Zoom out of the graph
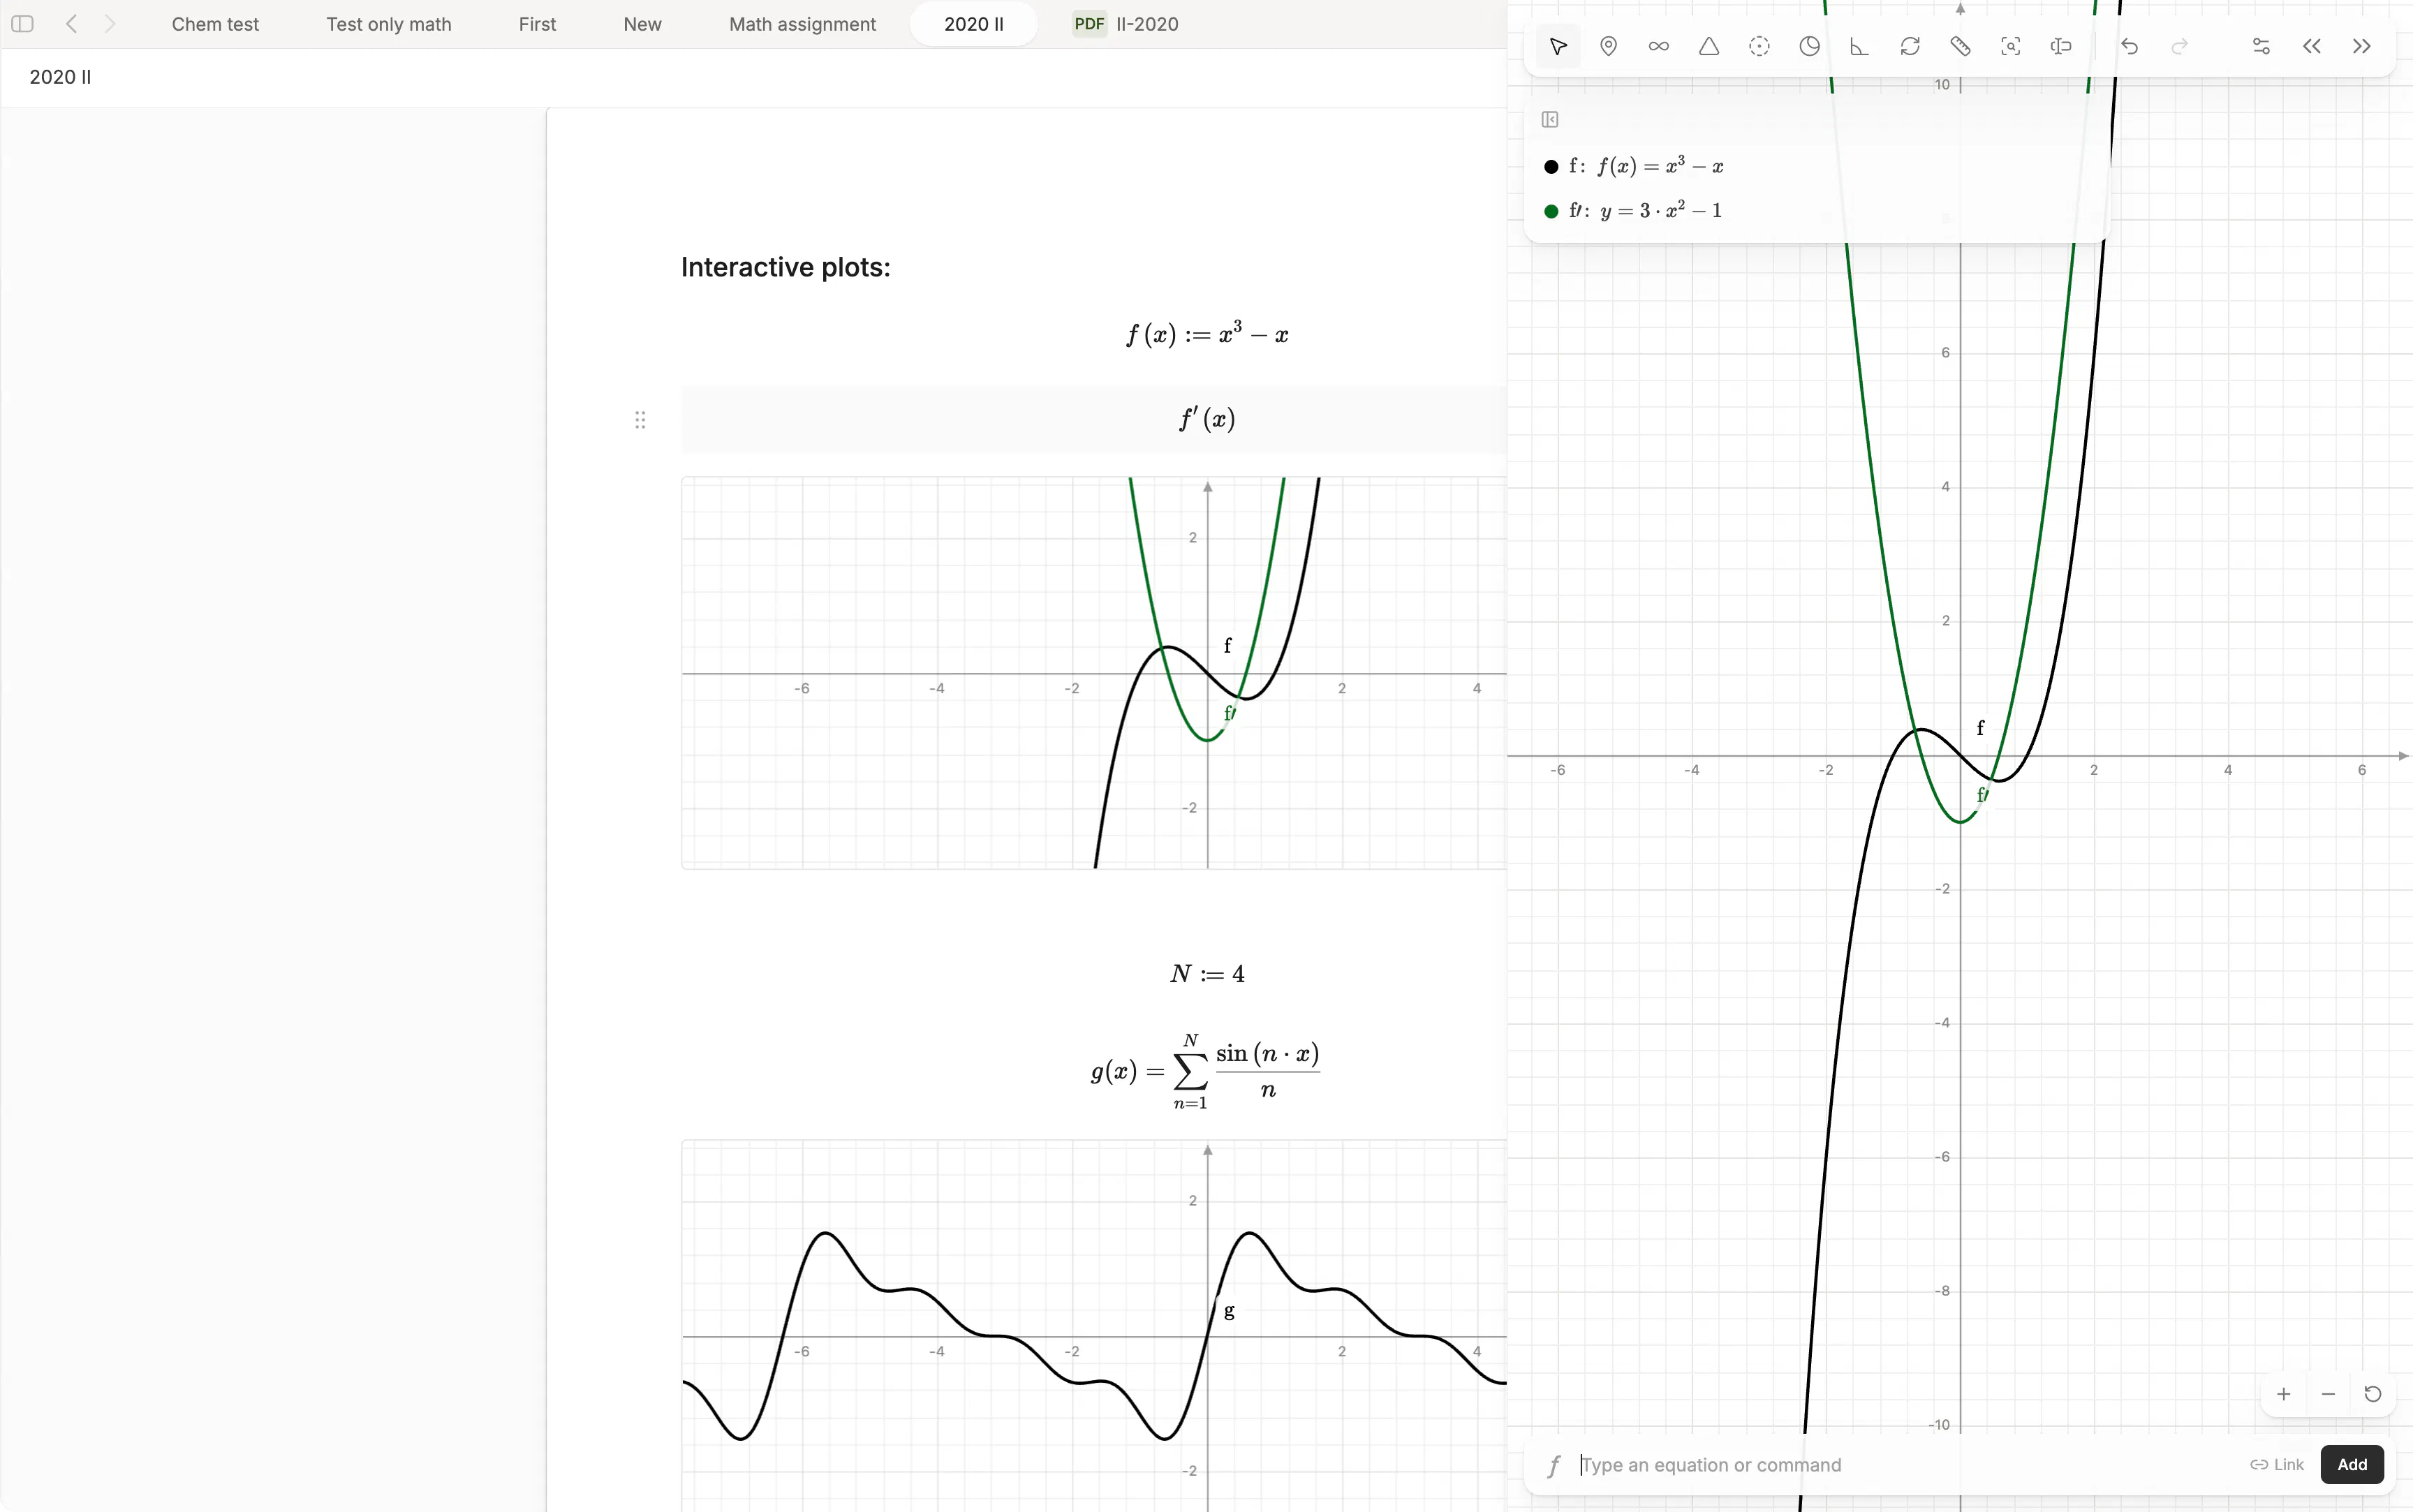The image size is (2413, 1512). pyautogui.click(x=2328, y=1394)
